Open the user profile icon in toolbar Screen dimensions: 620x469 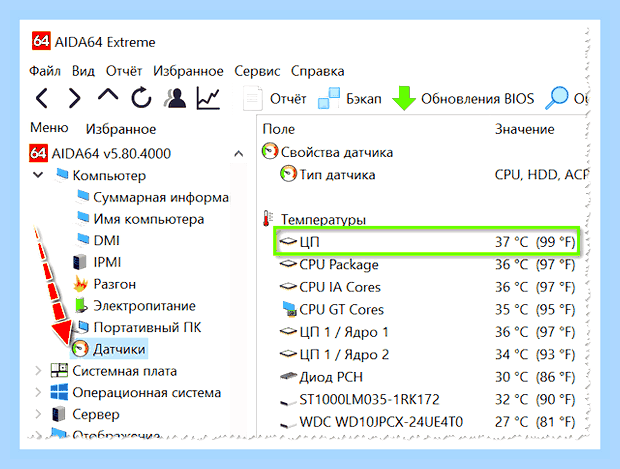(x=175, y=98)
